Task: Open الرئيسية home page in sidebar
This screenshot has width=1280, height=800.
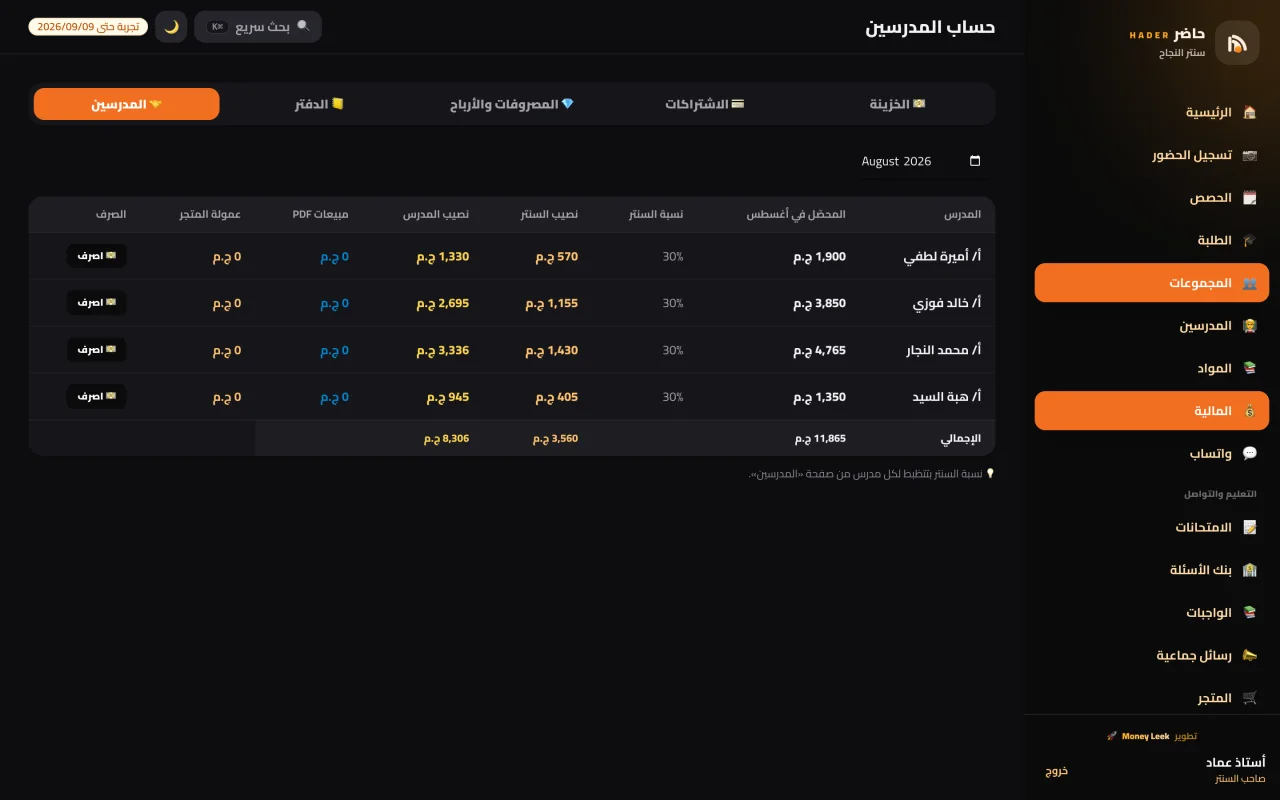Action: (1152, 112)
